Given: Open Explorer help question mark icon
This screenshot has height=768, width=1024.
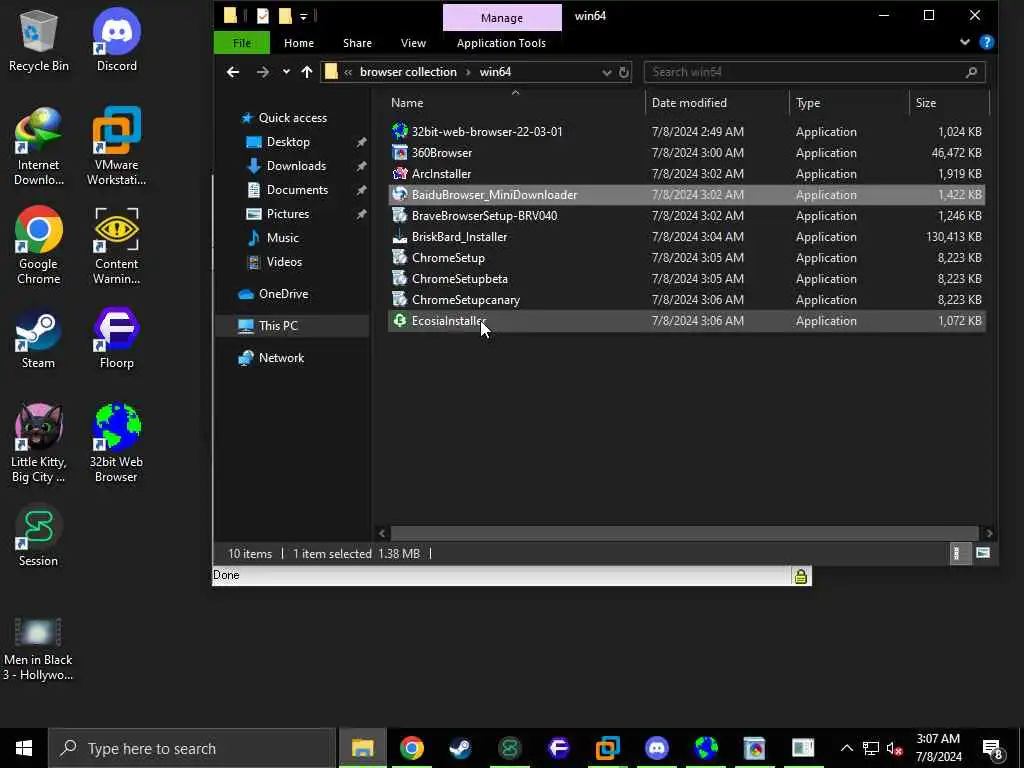Looking at the screenshot, I should (987, 42).
